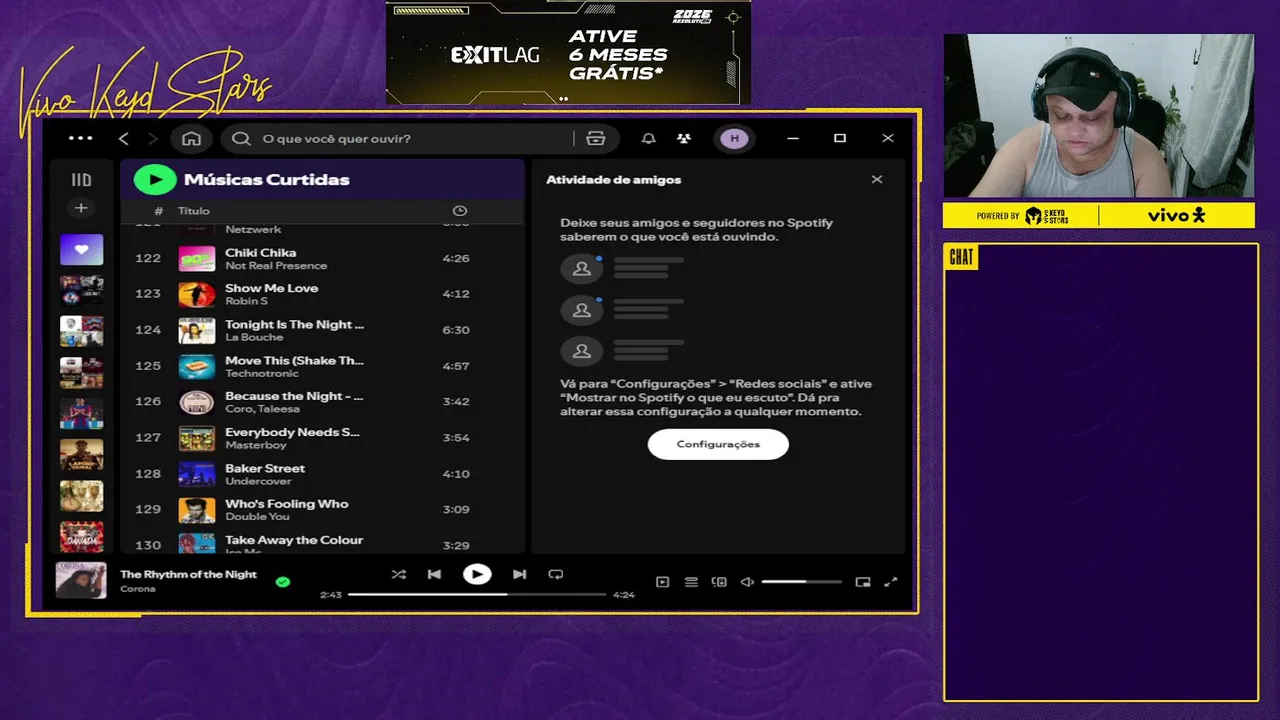Toggle the green liked checkmark
The image size is (1280, 720).
click(283, 581)
